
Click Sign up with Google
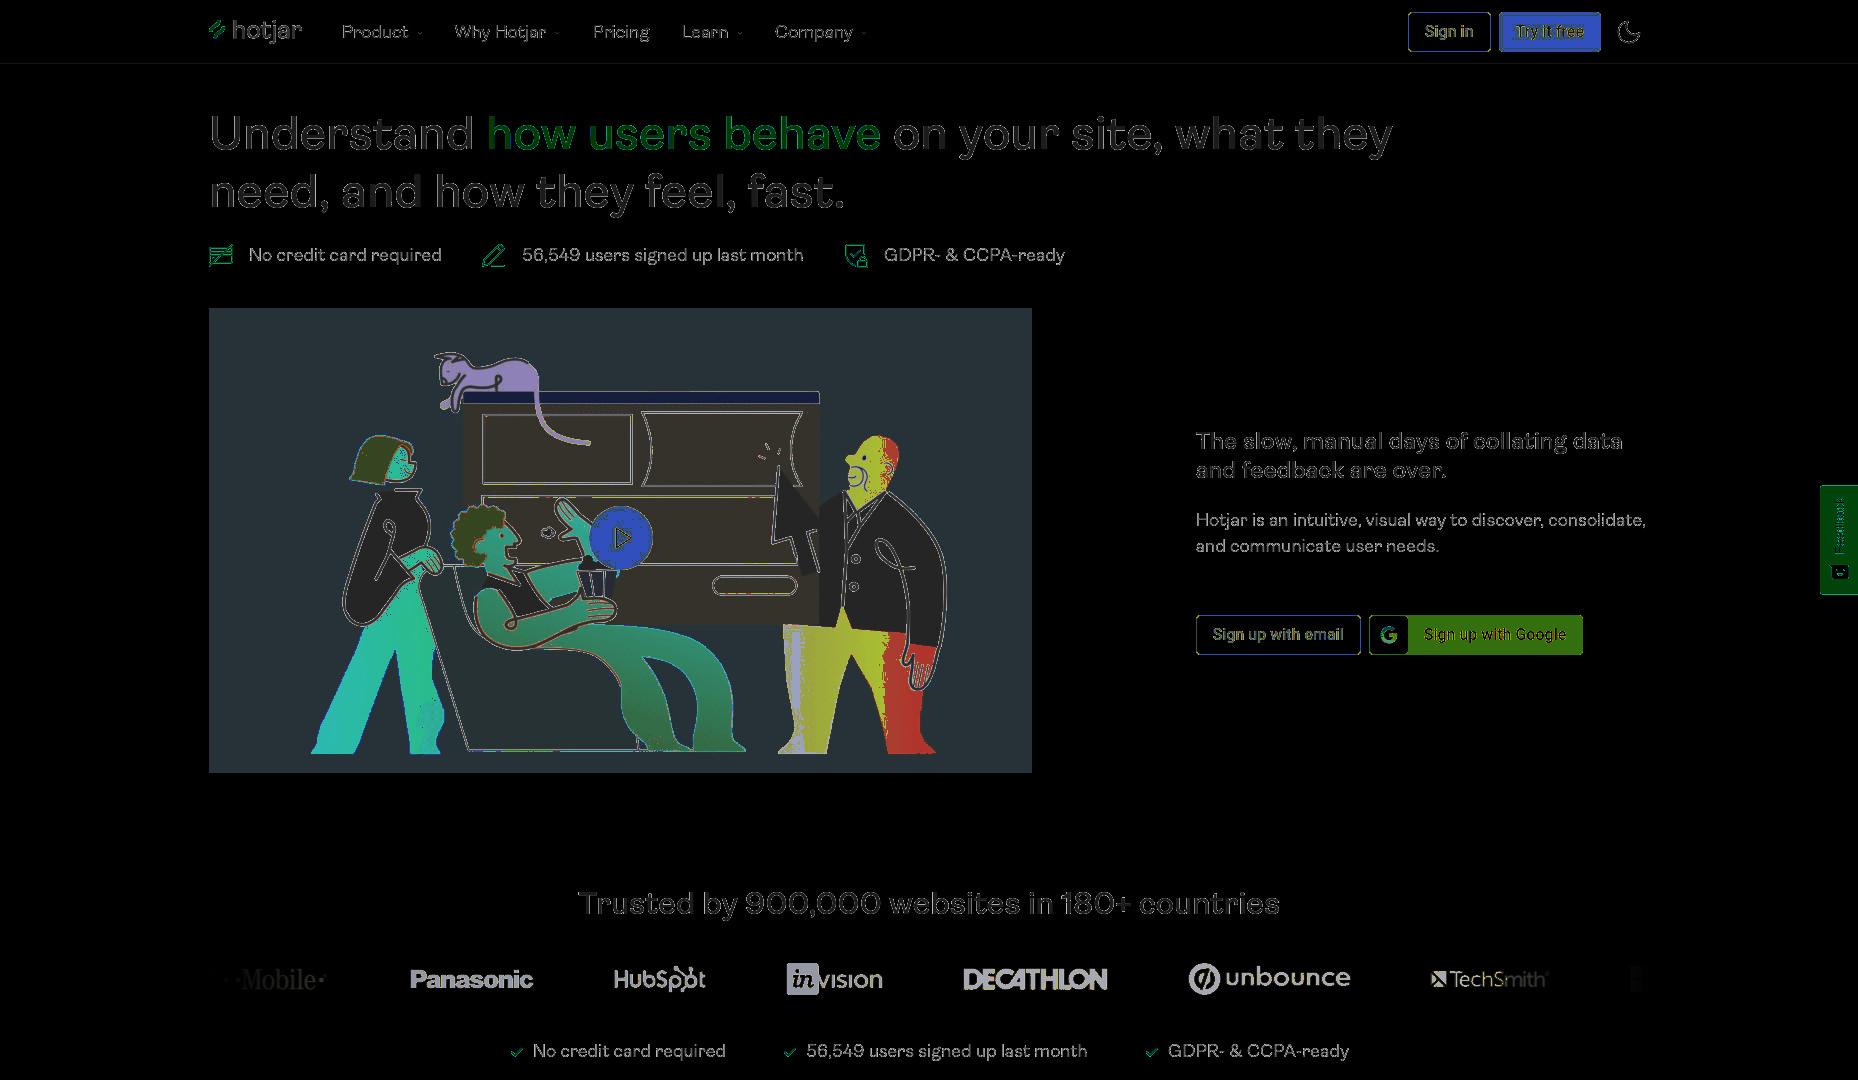(x=1476, y=635)
